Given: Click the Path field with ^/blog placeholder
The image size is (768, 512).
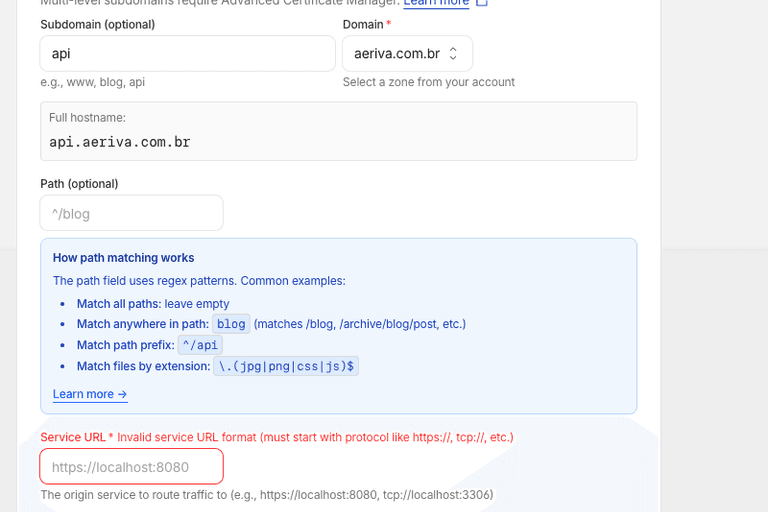Looking at the screenshot, I should [132, 213].
